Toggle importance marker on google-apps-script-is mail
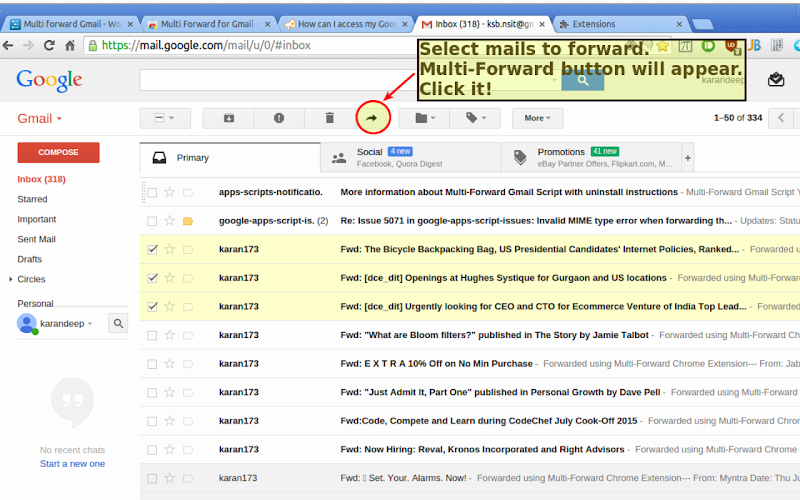The height and width of the screenshot is (500, 800). 188,221
